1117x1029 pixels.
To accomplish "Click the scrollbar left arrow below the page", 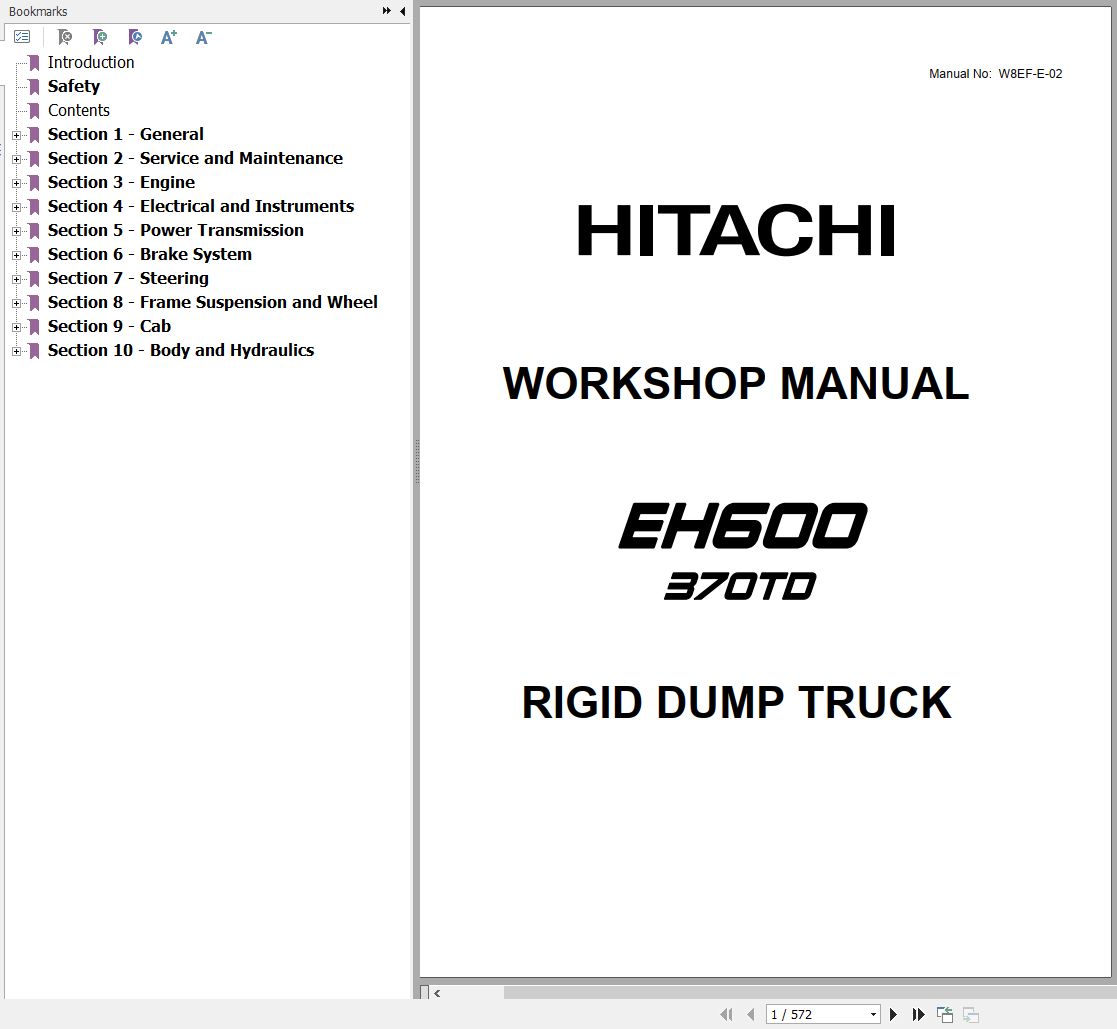I will 437,993.
